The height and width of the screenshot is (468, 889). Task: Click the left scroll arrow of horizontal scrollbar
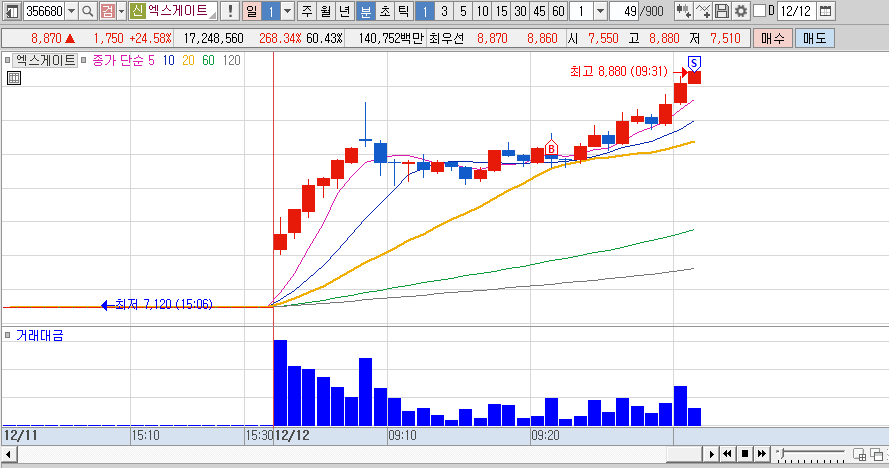pos(9,454)
